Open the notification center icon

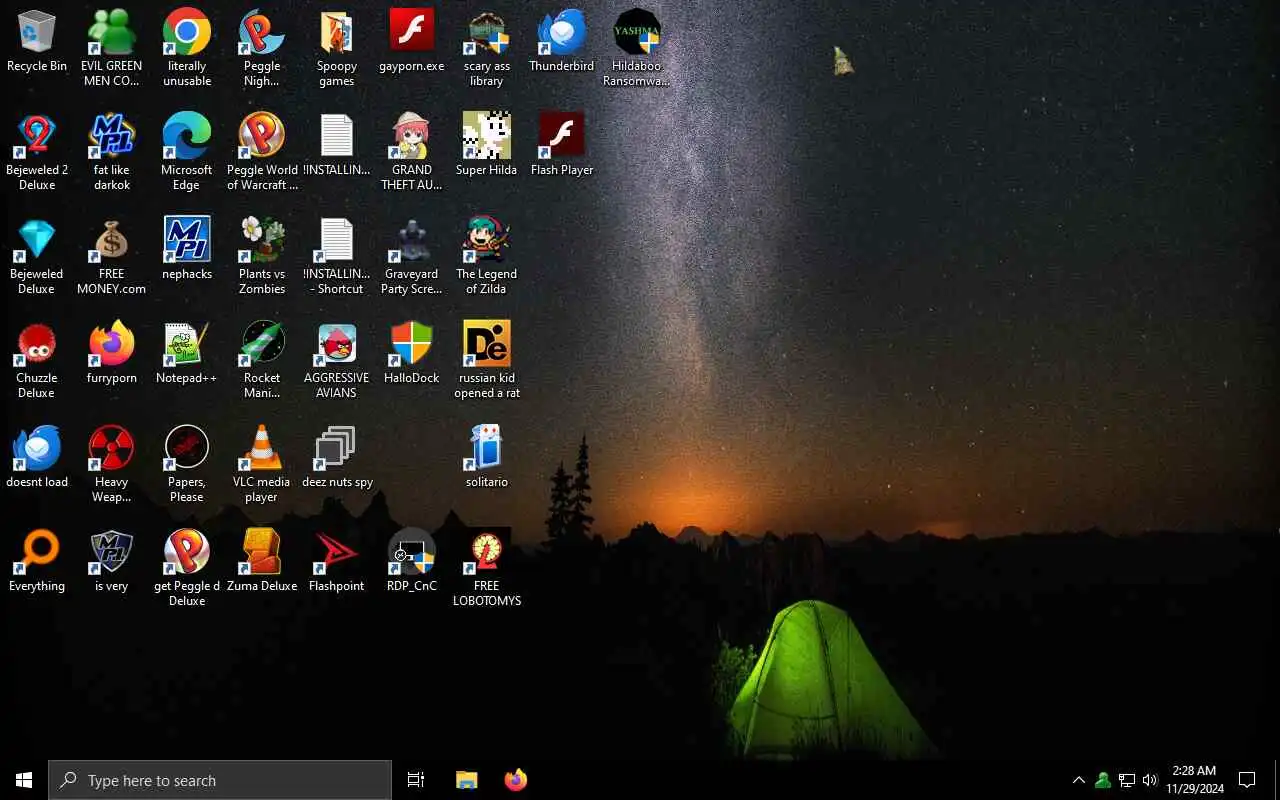[x=1247, y=780]
